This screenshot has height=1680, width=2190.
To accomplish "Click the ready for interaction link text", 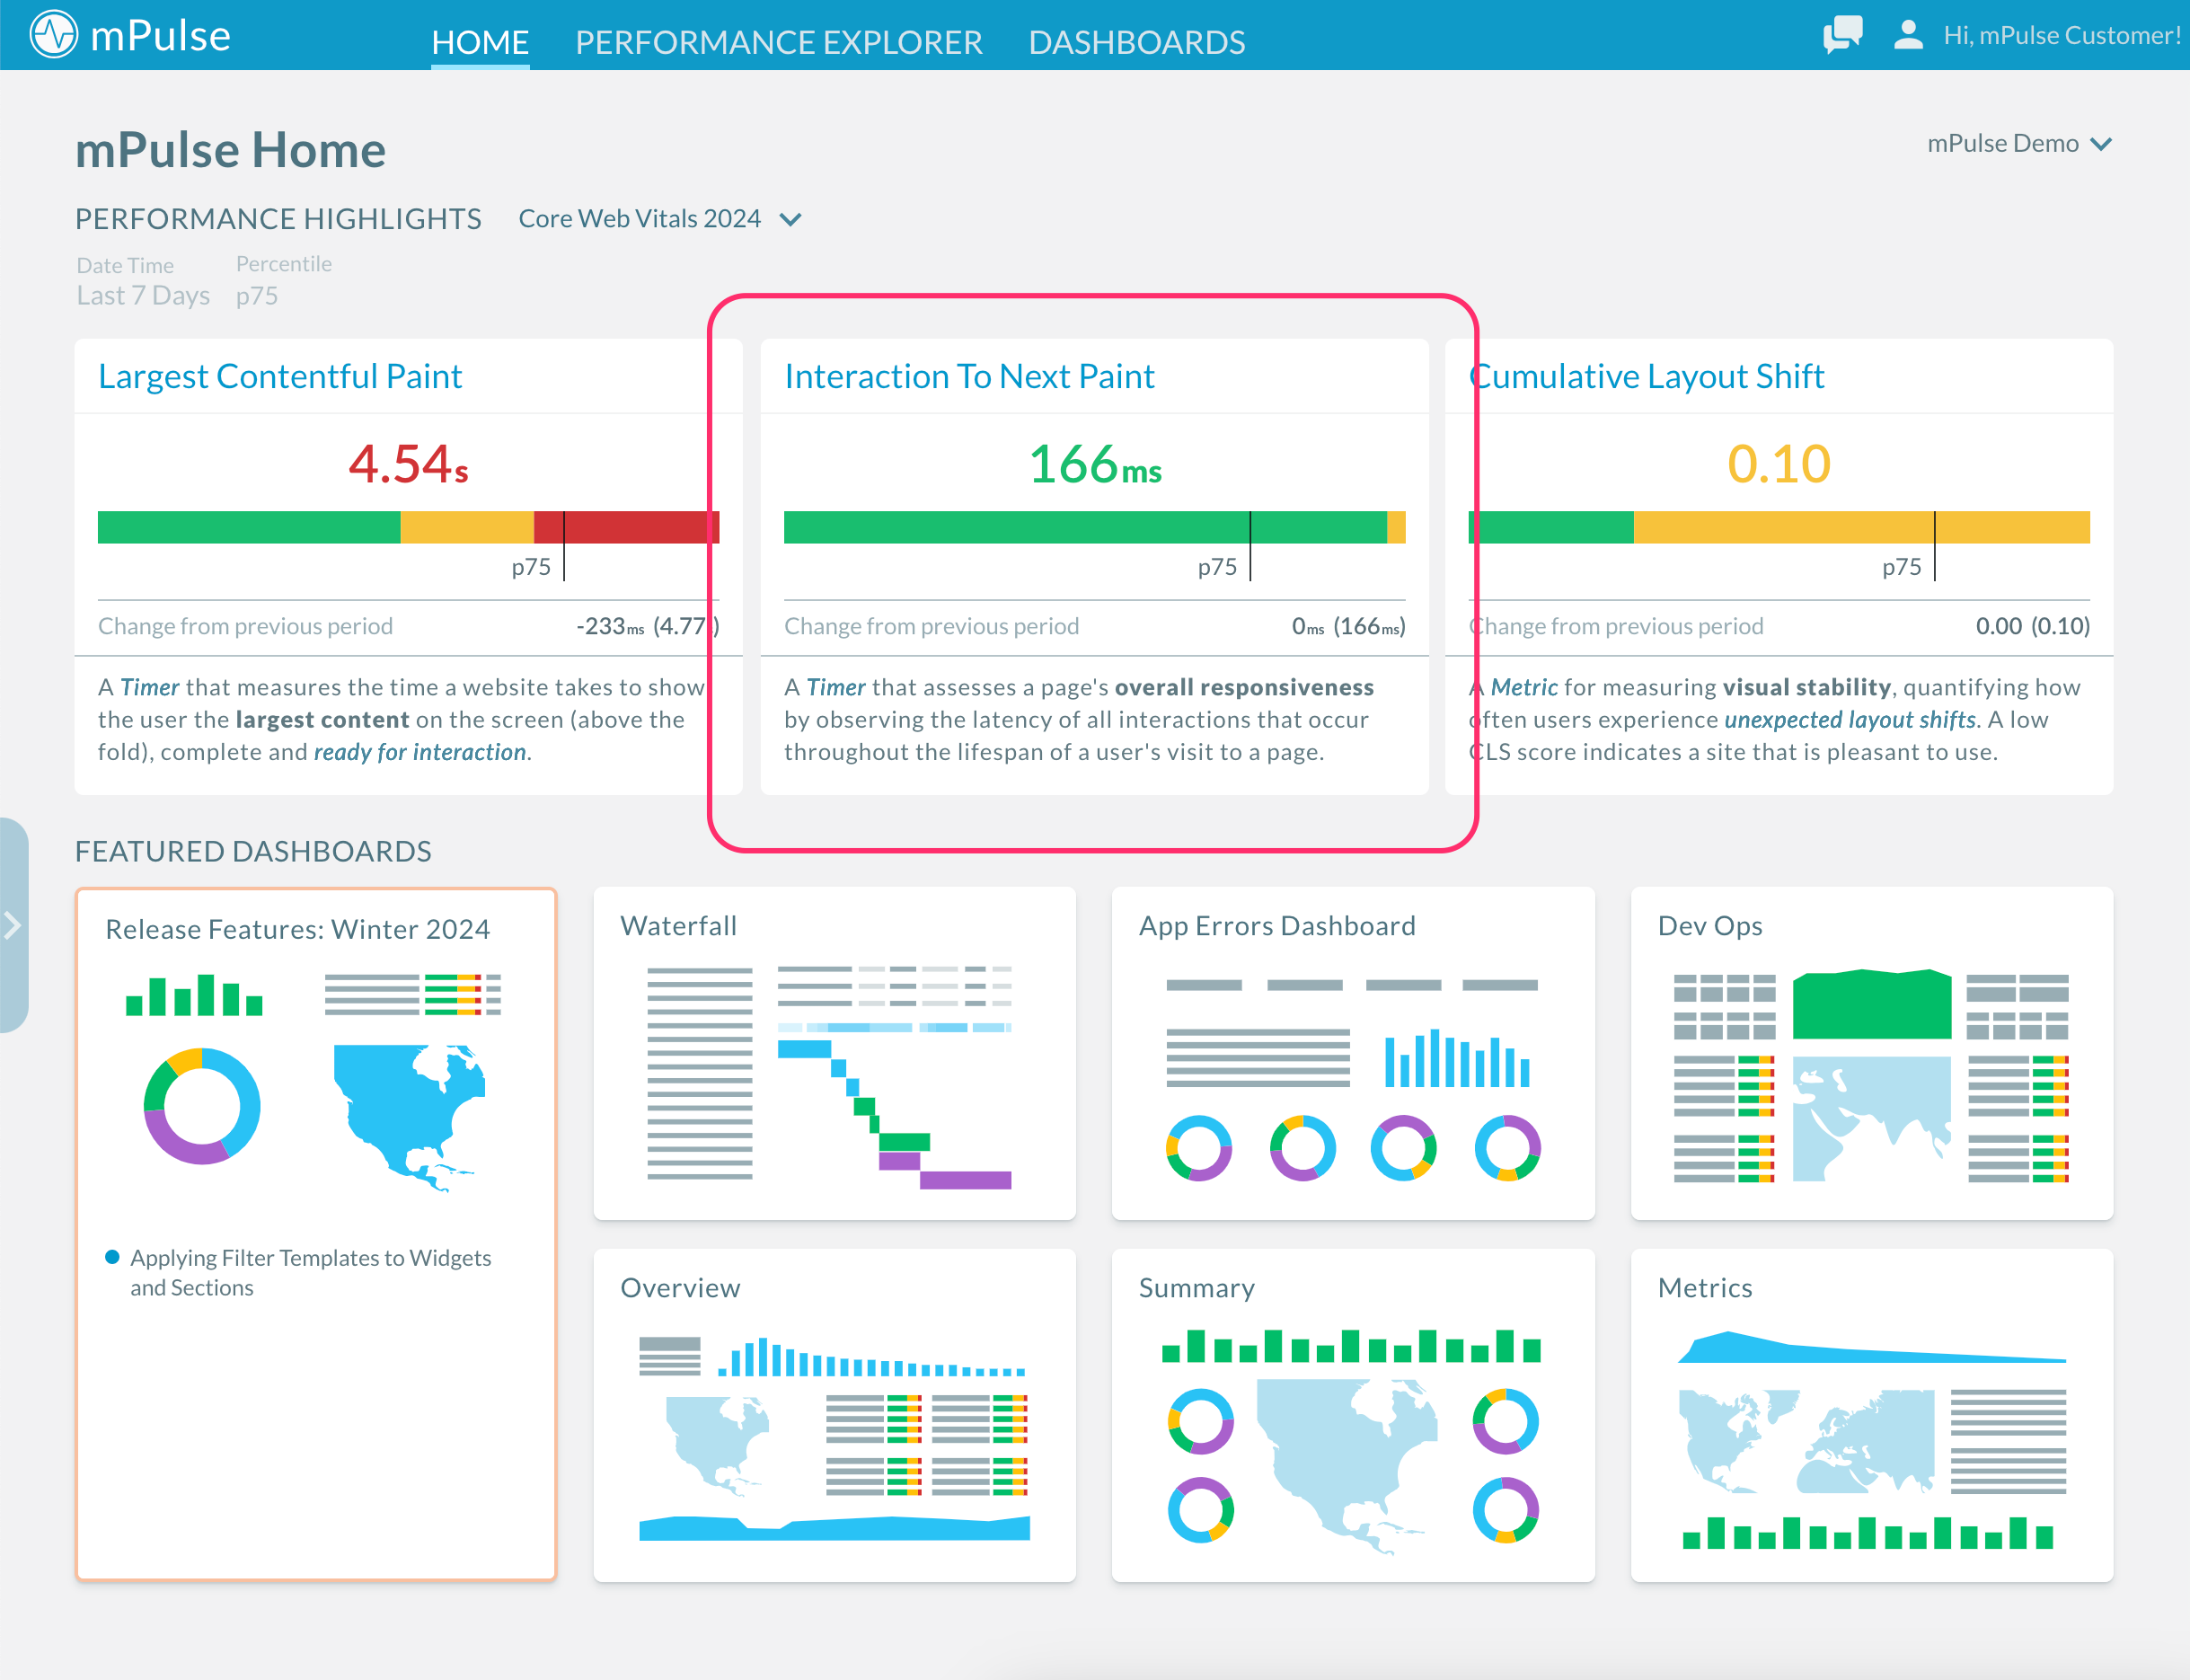I will pyautogui.click(x=420, y=751).
